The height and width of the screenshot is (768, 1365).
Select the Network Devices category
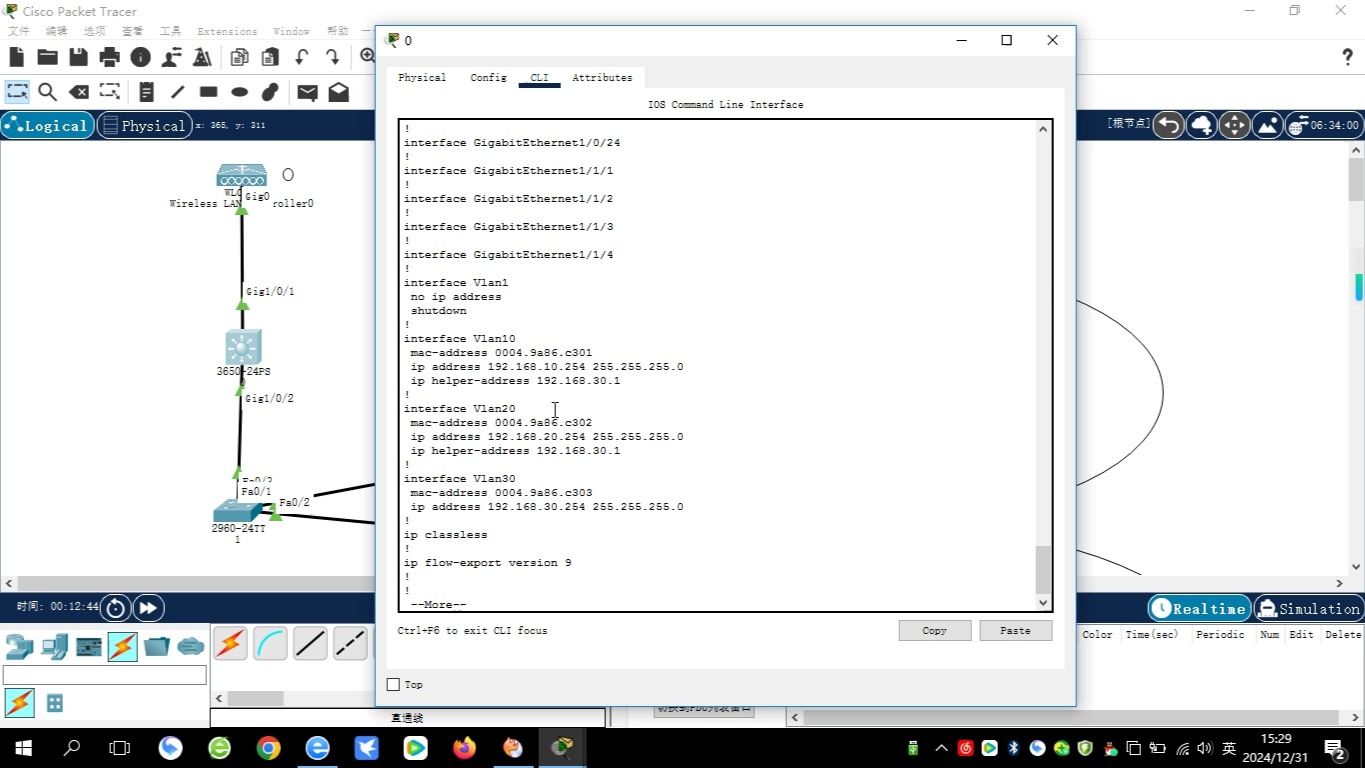tap(20, 647)
